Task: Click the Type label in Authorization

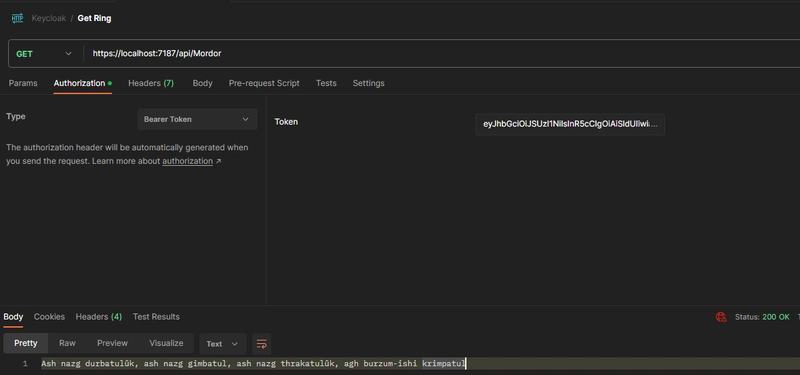Action: [16, 116]
